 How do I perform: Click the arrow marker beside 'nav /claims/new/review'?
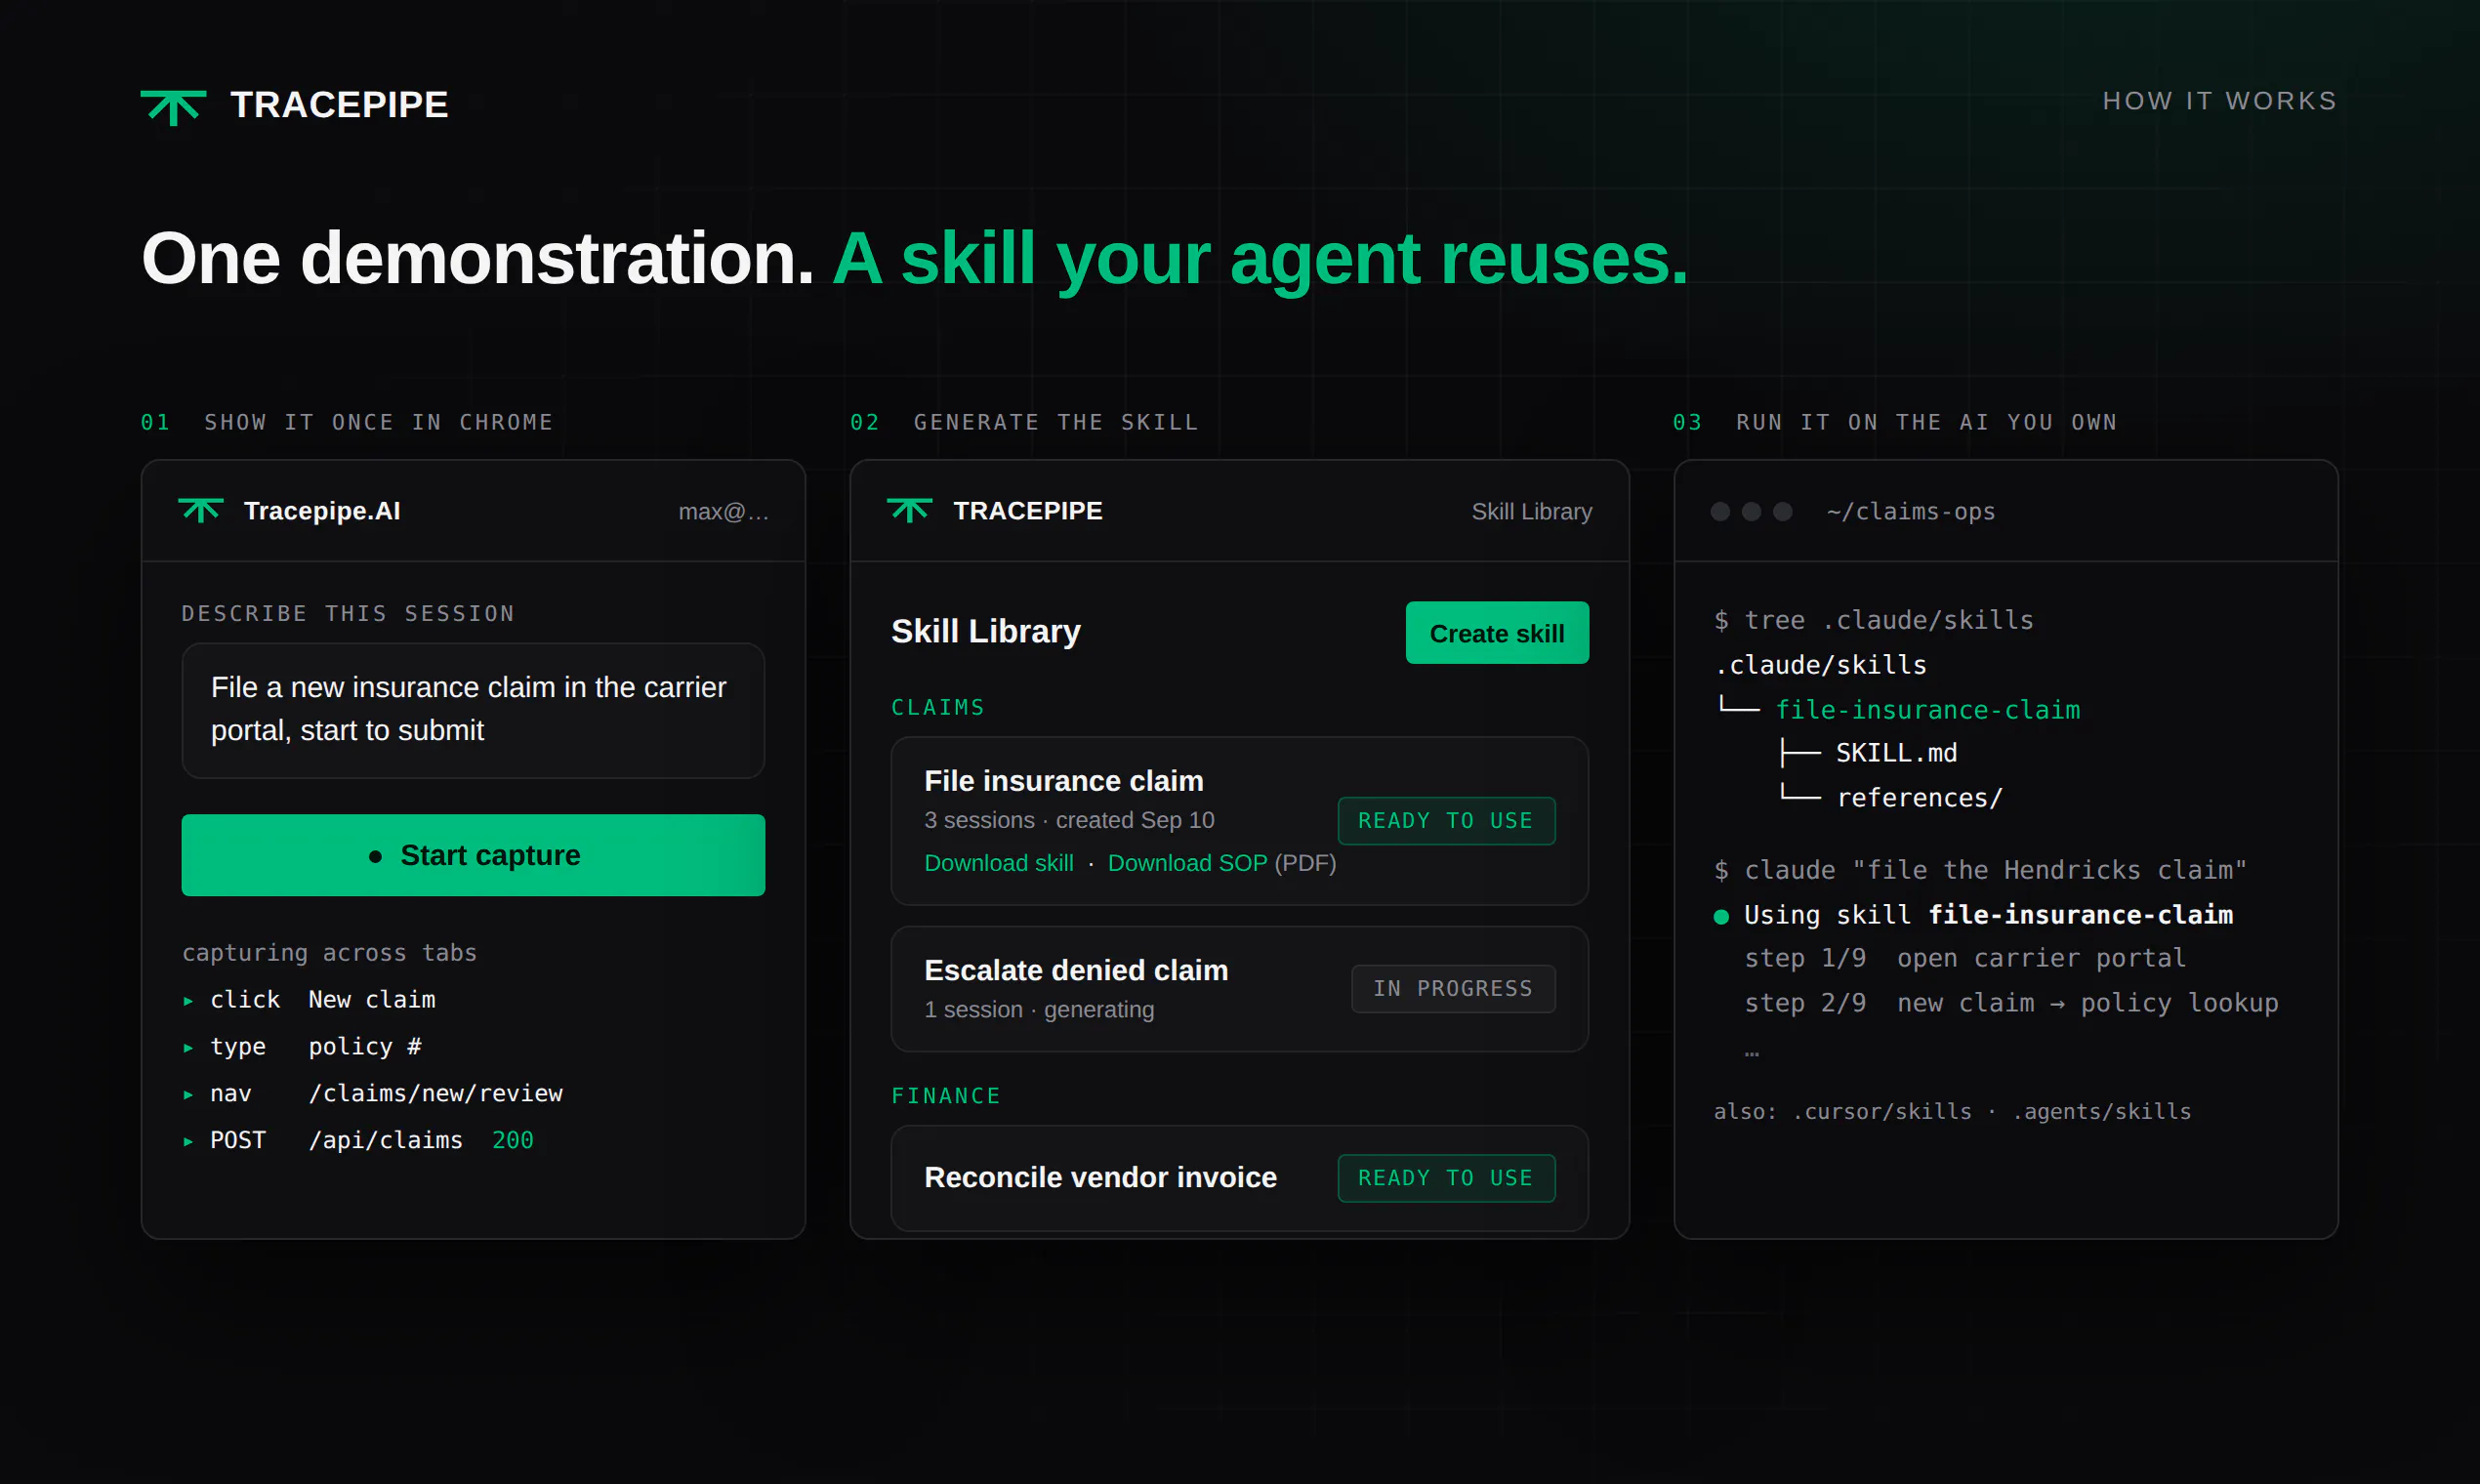188,1094
